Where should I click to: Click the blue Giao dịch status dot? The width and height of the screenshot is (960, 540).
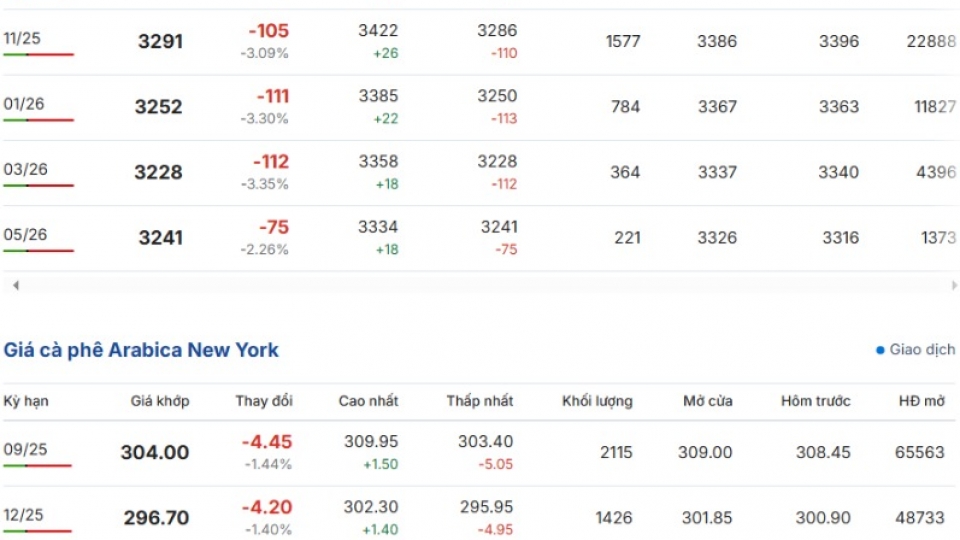[880, 350]
